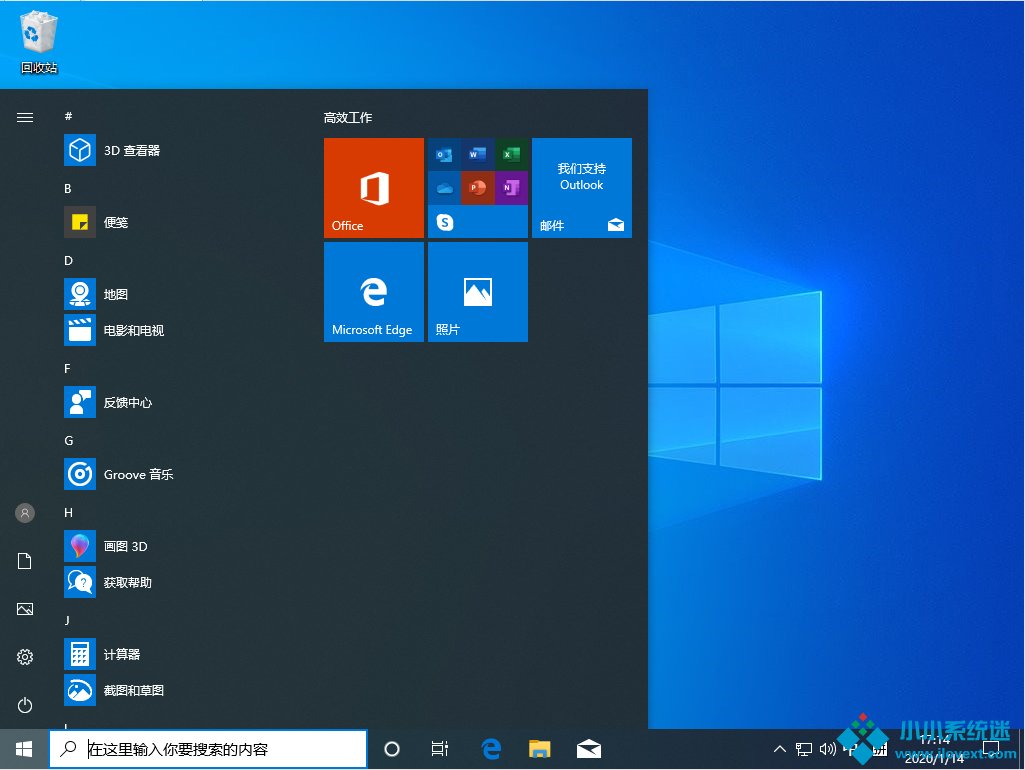Open the user account icon in Start sidebar
This screenshot has height=770, width=1025.
click(25, 513)
